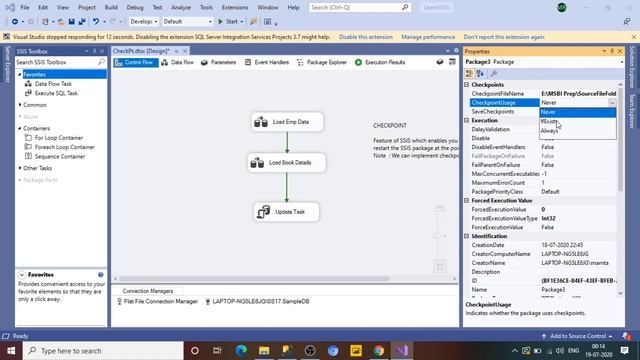Save the current file with toolbar disk icon
The image size is (640, 360).
point(71,22)
